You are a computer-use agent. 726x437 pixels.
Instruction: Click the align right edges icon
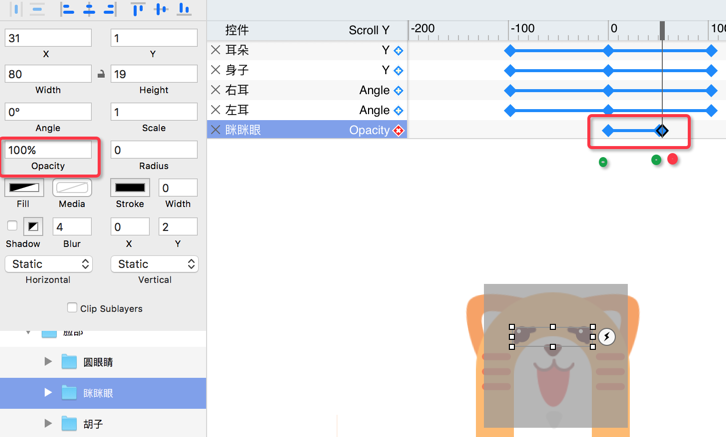tap(110, 9)
